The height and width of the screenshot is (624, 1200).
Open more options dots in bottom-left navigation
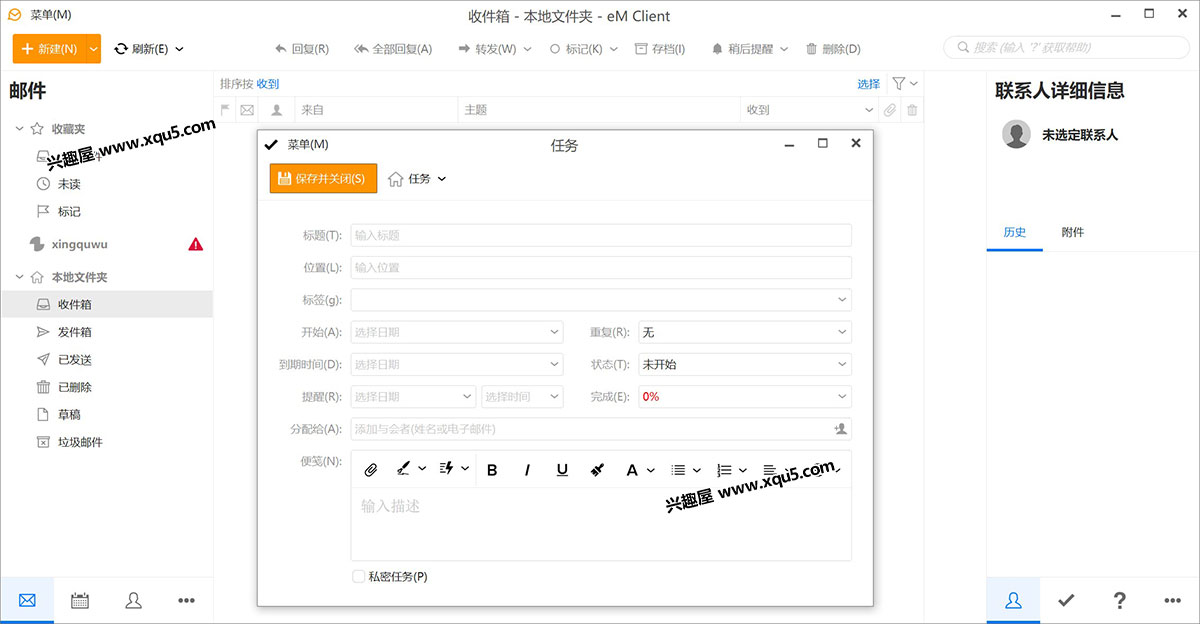coord(186,600)
